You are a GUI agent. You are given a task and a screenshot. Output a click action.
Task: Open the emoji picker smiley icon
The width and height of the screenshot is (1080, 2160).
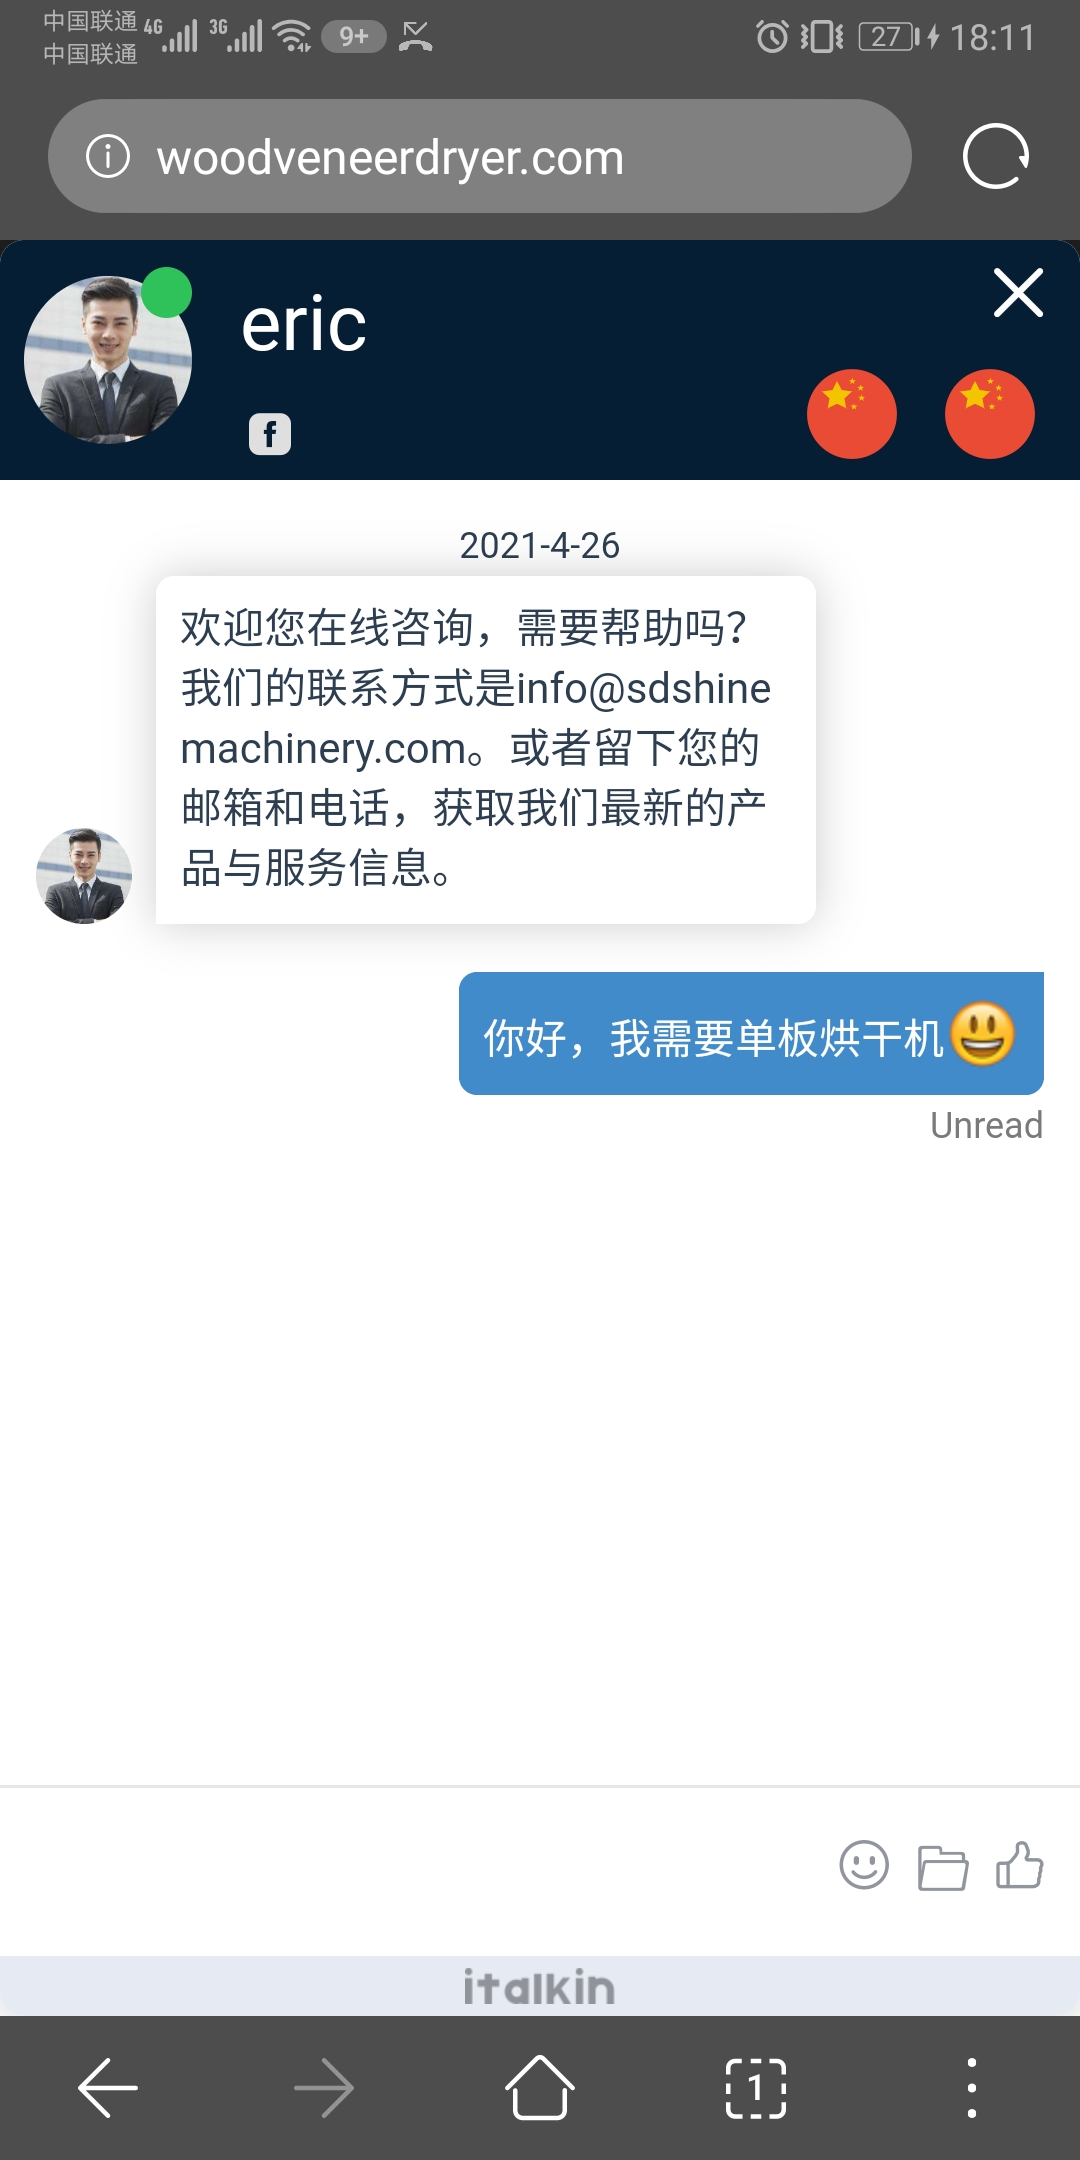[864, 1865]
